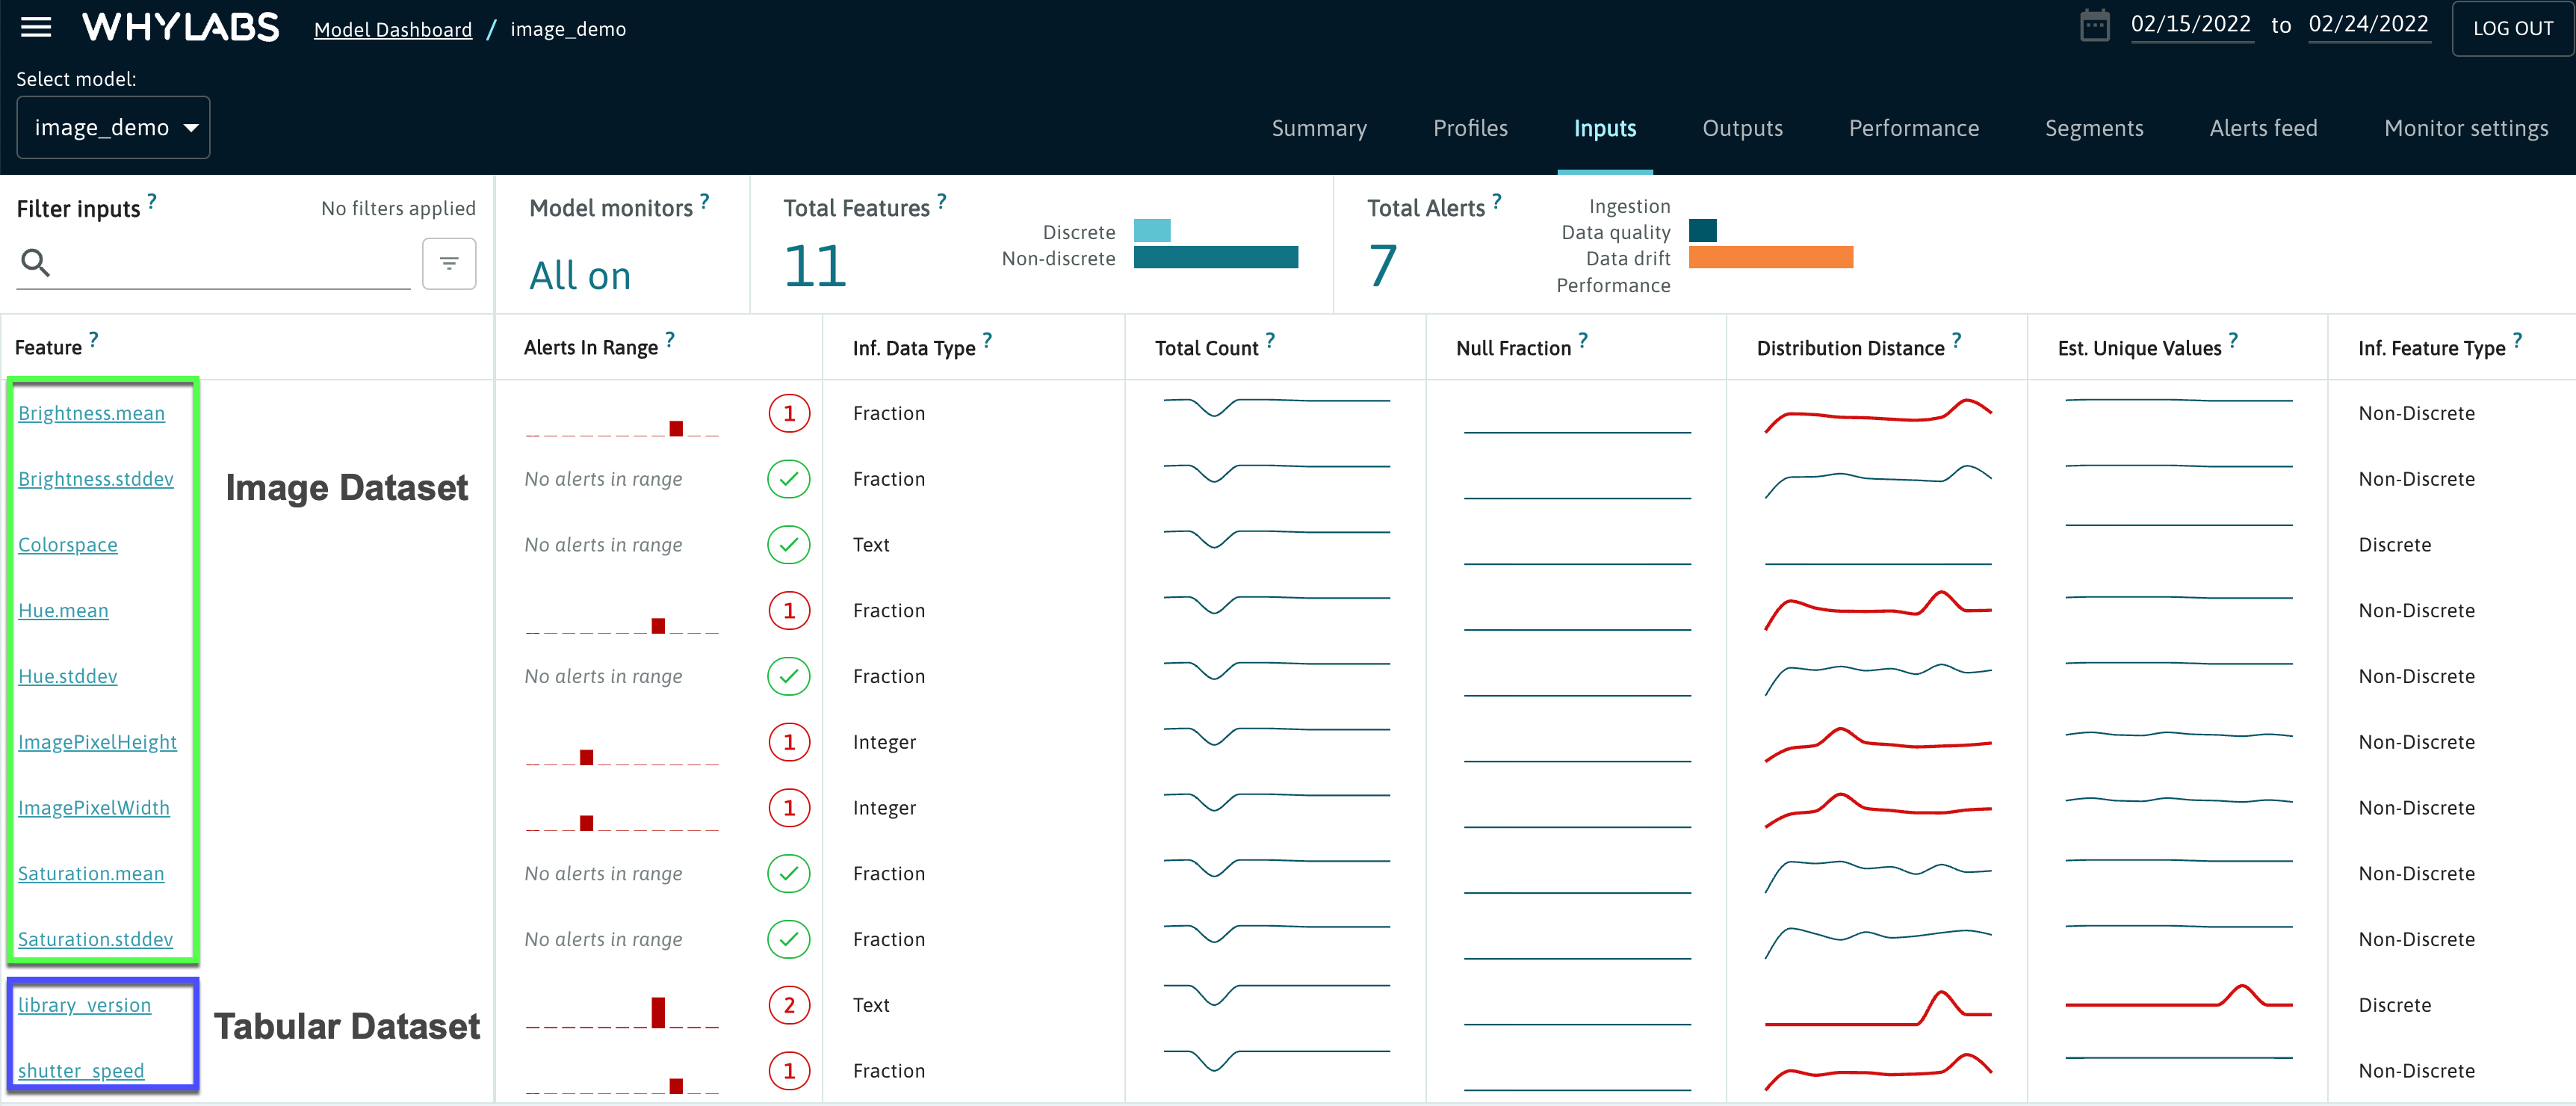This screenshot has width=2576, height=1106.
Task: Click the red alert badge beside Hue.mean
Action: click(789, 610)
